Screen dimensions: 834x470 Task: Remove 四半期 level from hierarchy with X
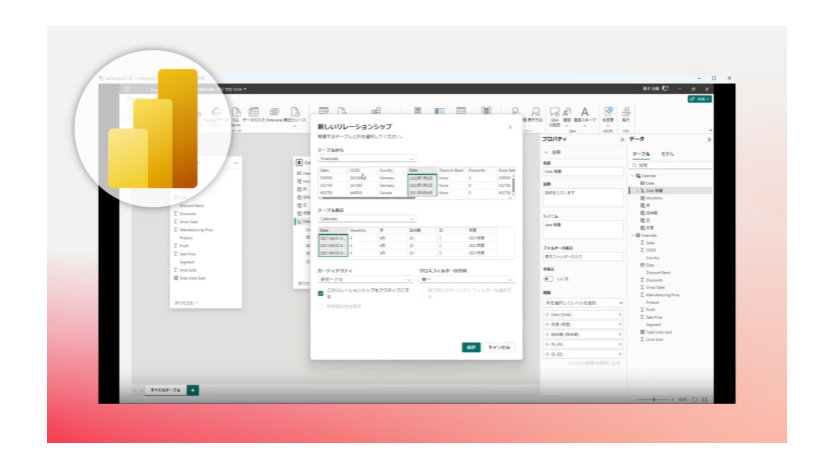click(620, 334)
